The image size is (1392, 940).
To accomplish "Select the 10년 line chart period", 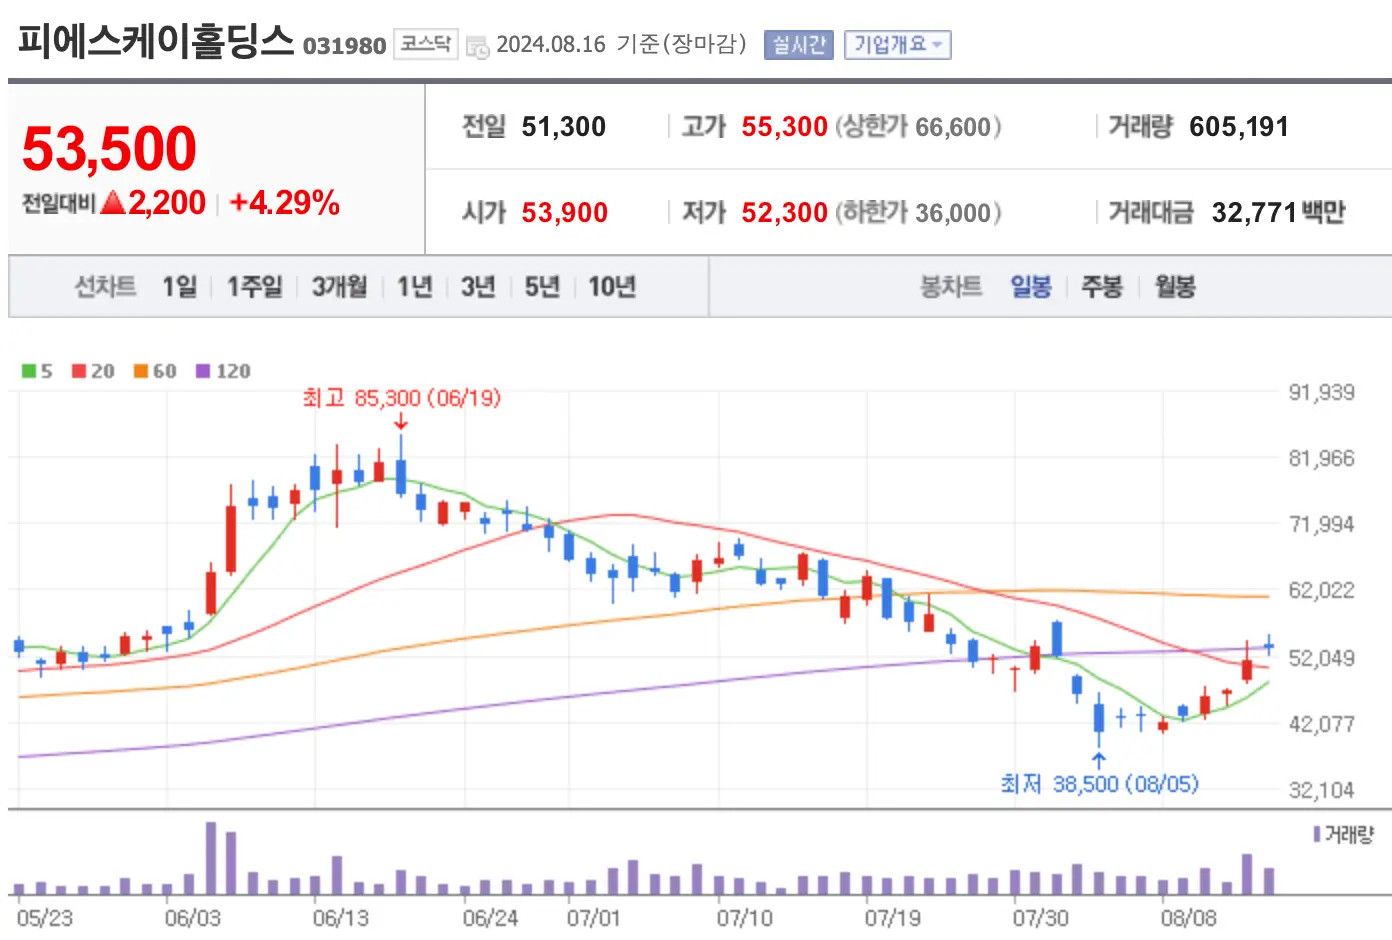I will pos(612,287).
